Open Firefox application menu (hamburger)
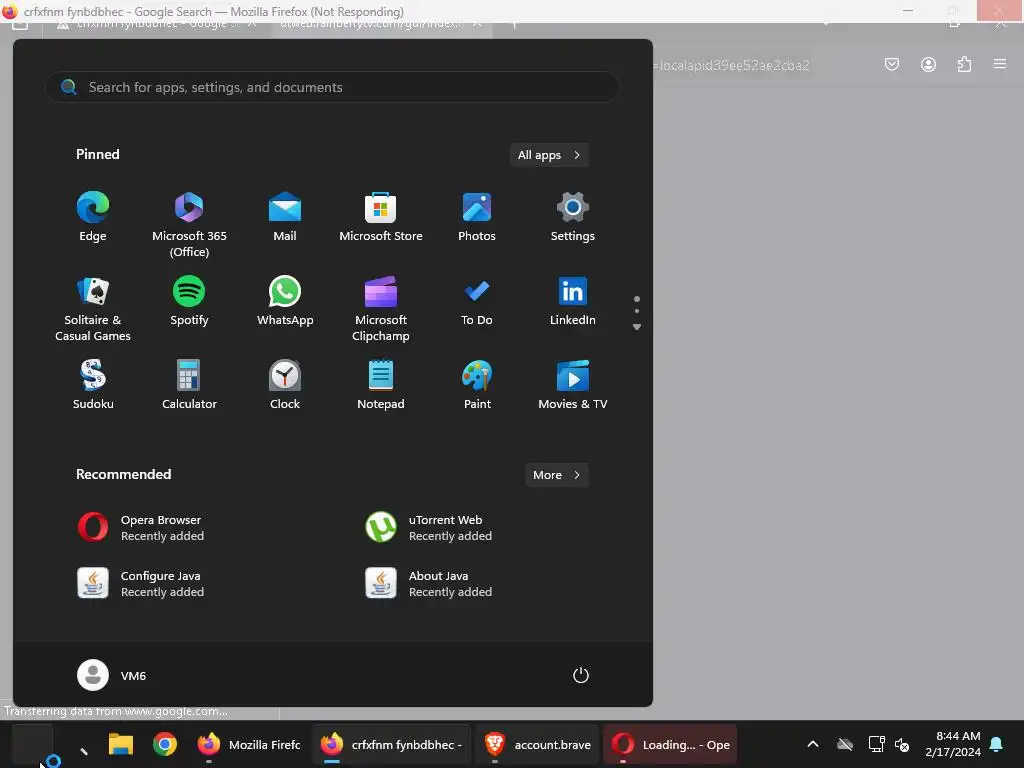Screen dimensions: 1024x768 tap(999, 64)
